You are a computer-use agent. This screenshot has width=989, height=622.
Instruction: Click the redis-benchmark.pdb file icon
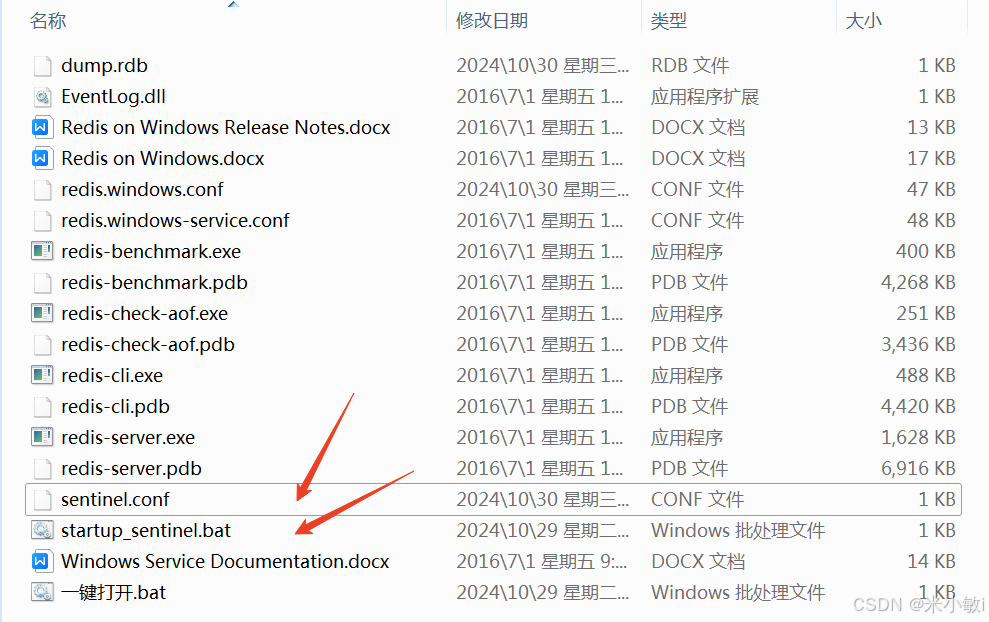coord(42,283)
